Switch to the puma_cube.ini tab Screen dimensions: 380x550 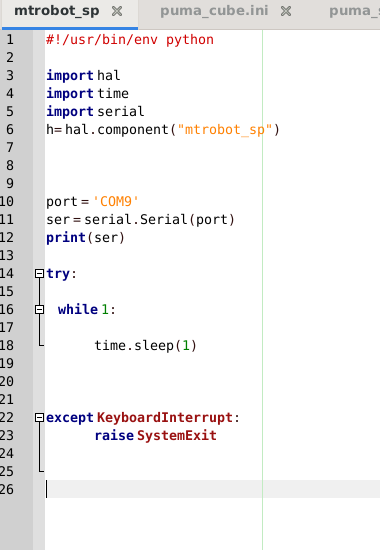click(x=214, y=11)
